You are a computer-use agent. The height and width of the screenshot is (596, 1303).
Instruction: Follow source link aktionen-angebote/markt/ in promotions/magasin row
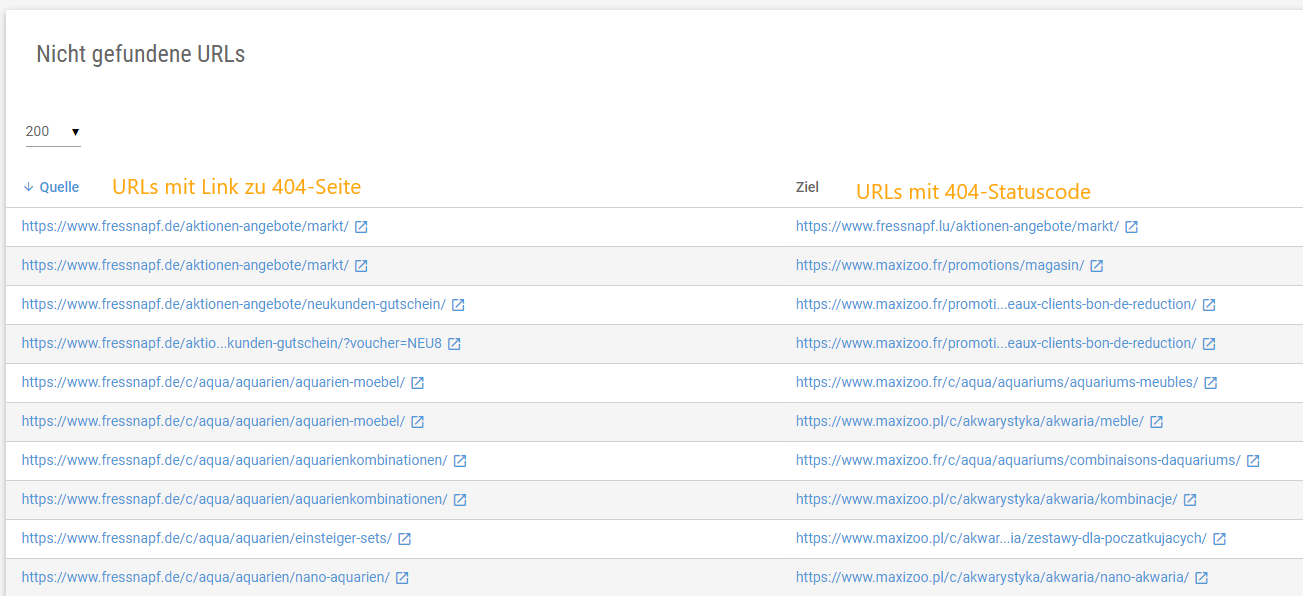(x=185, y=265)
